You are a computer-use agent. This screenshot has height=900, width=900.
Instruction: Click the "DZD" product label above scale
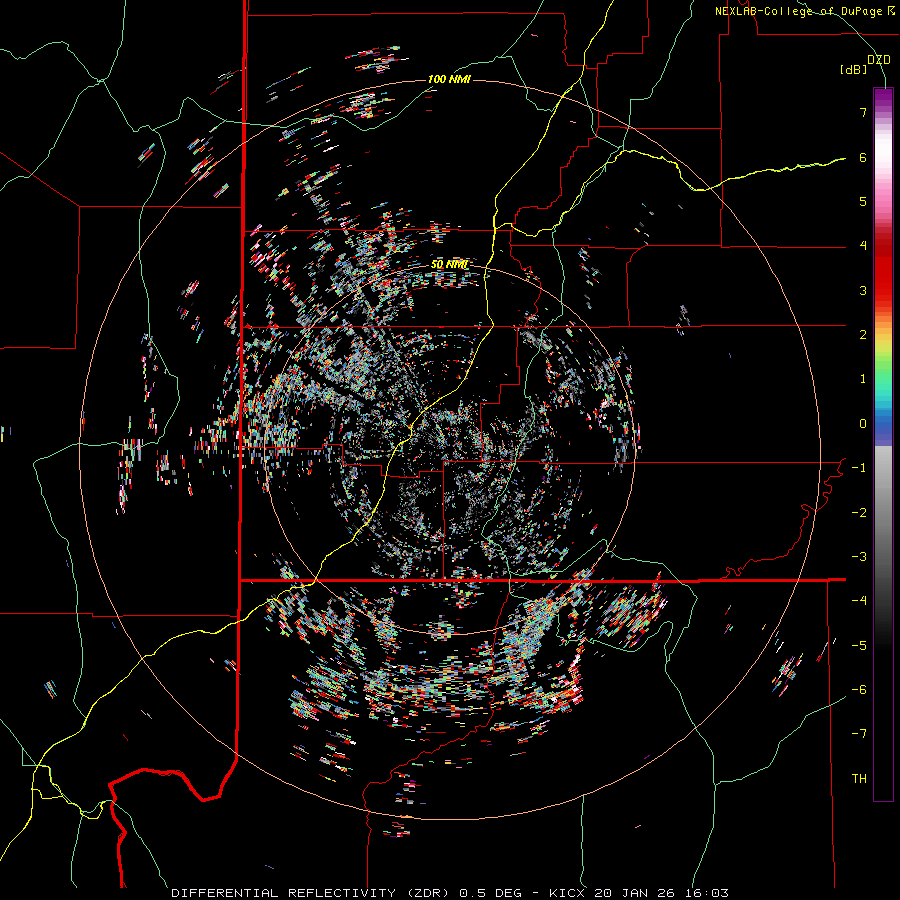(x=879, y=60)
